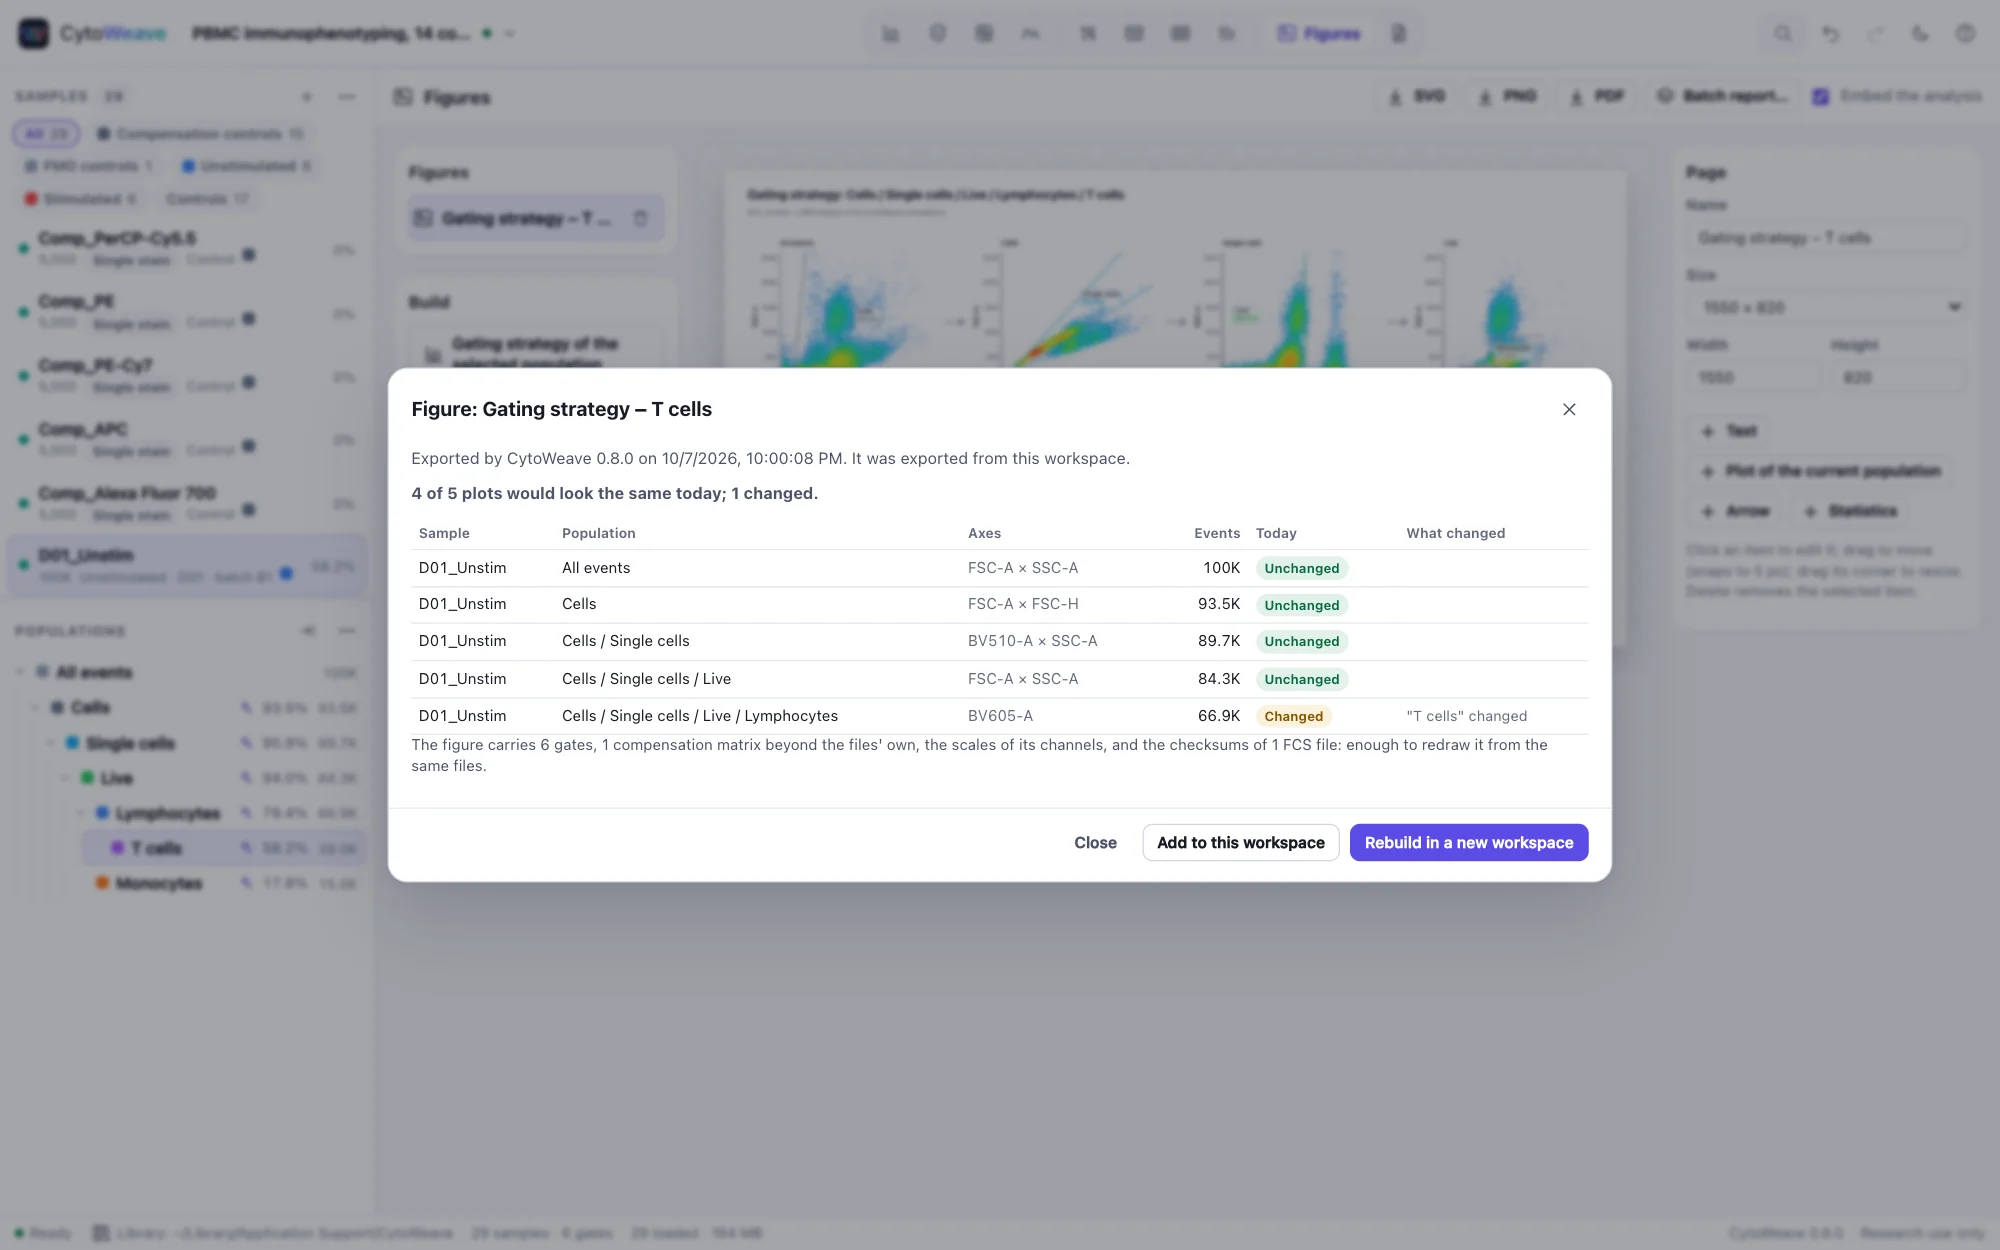The height and width of the screenshot is (1250, 2000).
Task: Click the figure Name input field
Action: [x=1827, y=237]
